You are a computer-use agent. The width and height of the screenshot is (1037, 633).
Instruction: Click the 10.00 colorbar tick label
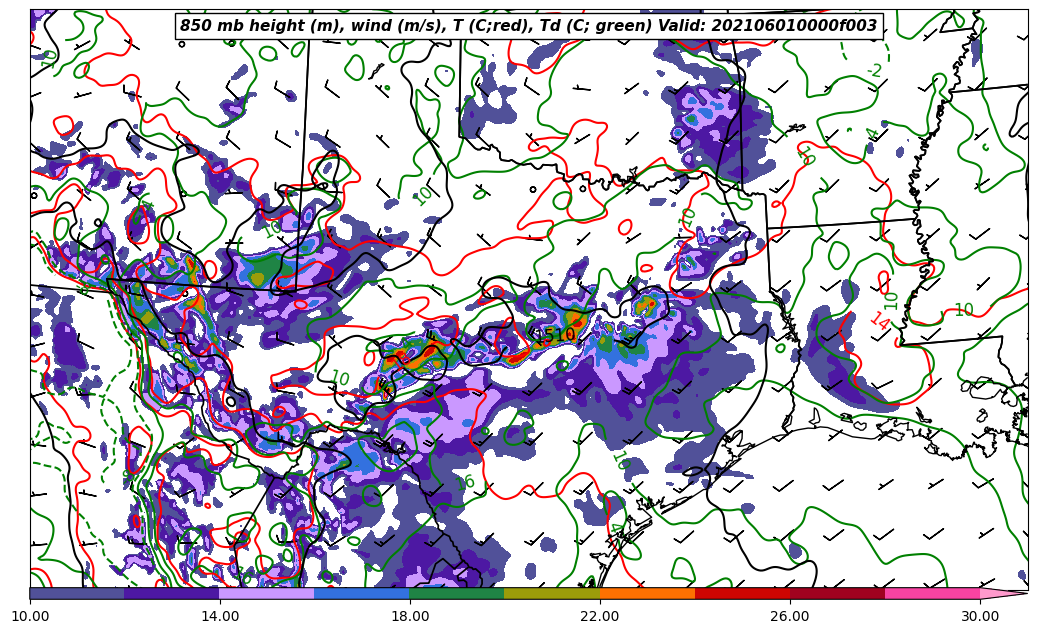(x=30, y=616)
